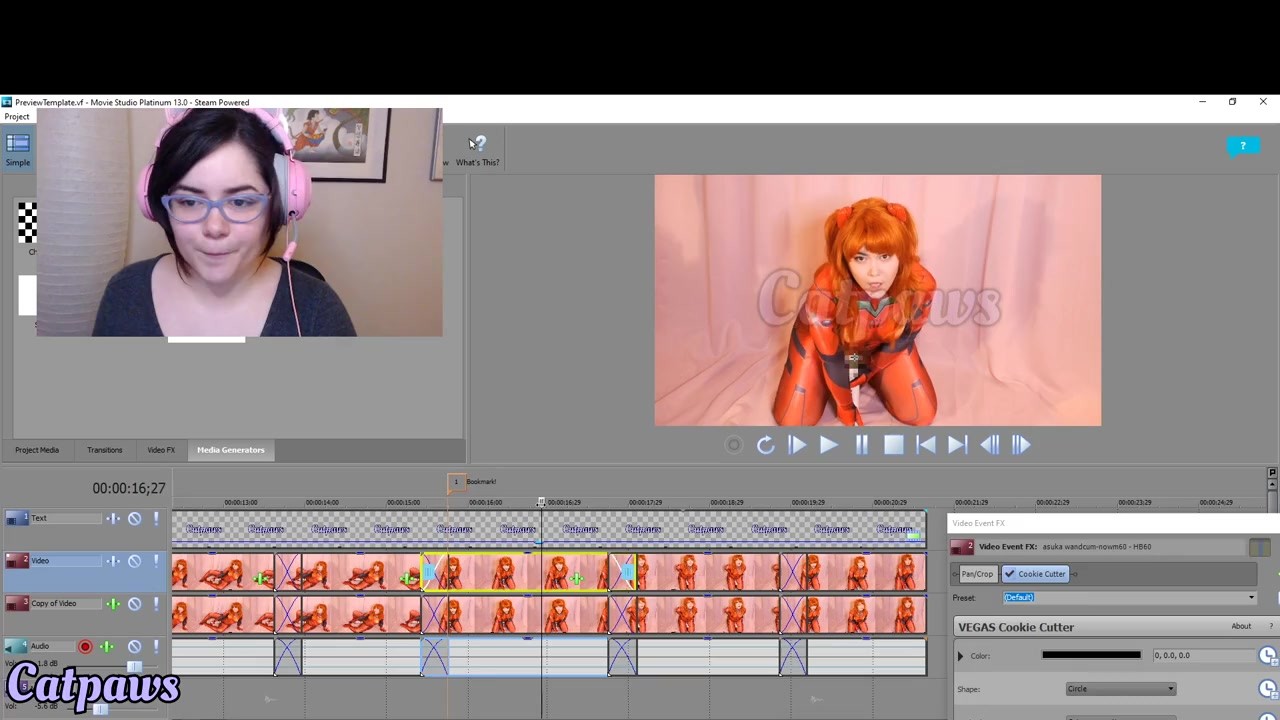Jump to project start with Go to Start

tap(926, 446)
